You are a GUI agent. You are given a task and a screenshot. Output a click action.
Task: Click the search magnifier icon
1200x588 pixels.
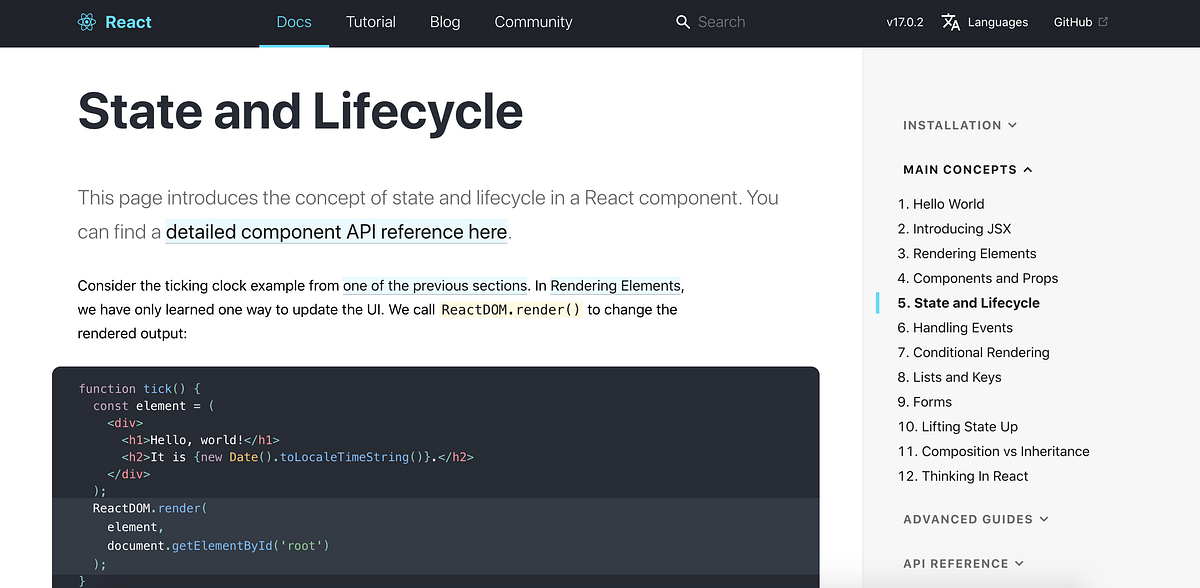683,21
